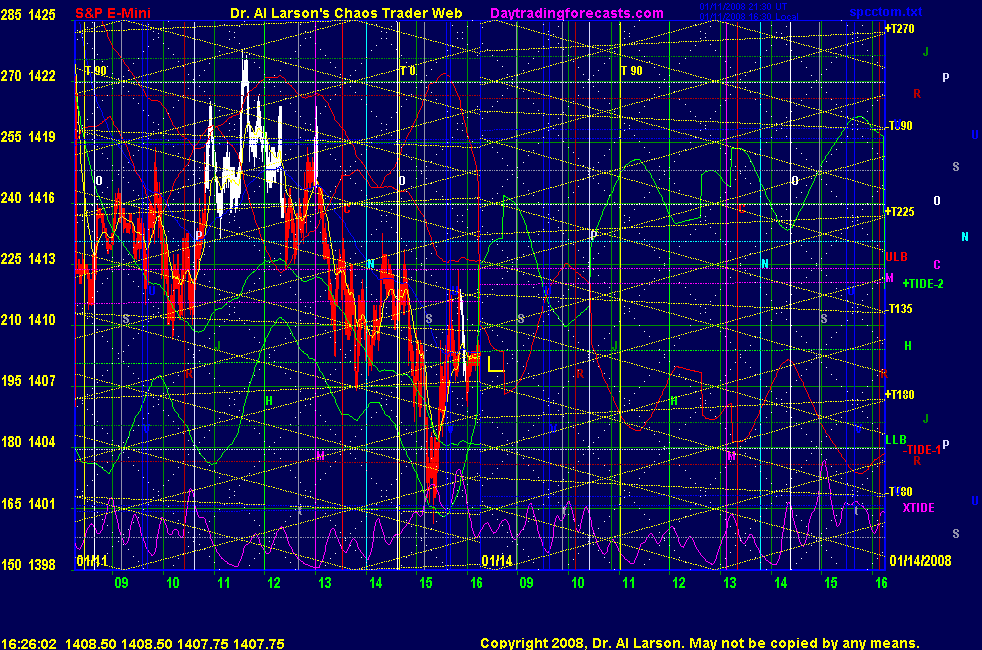Click the spcctom.txt file name label

click(x=886, y=12)
